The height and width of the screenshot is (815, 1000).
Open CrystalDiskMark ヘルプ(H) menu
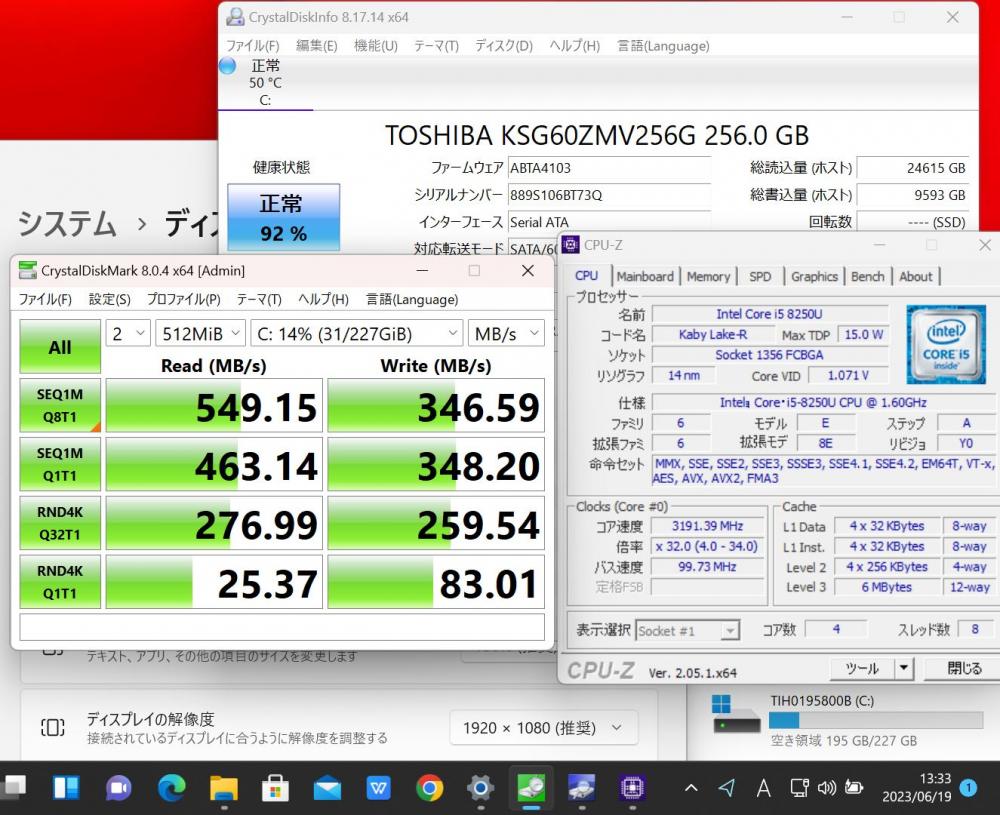323,299
